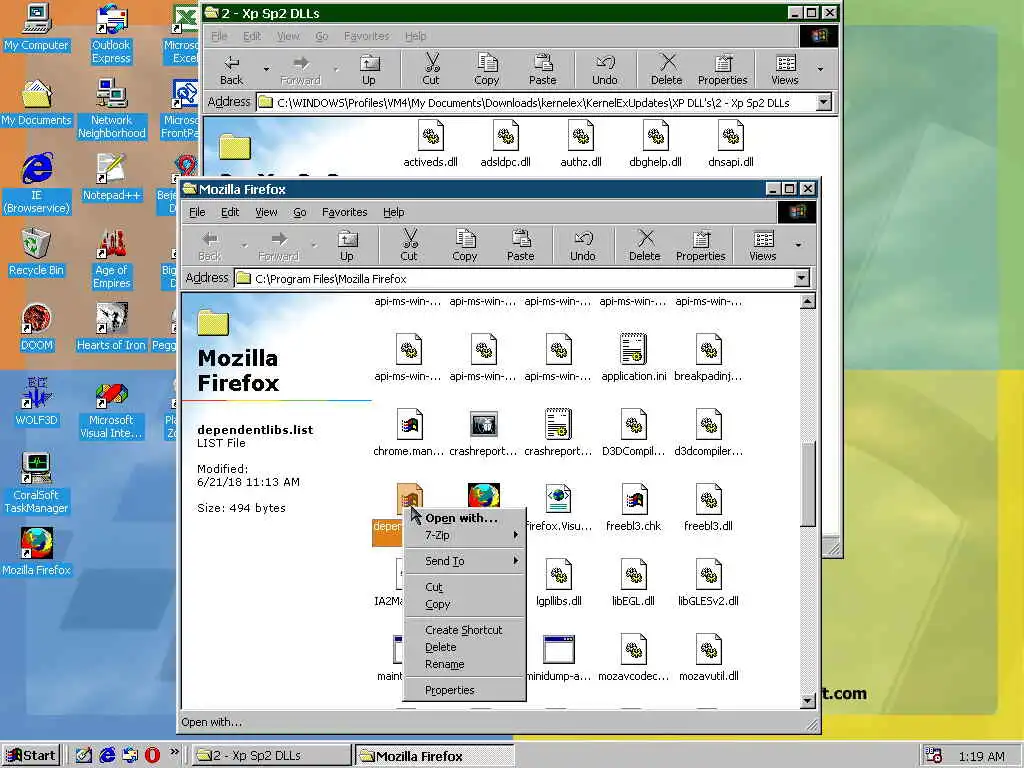Open Properties from the Mozilla Firefox window toolbar
Viewport: 1024px width, 768px height.
701,245
